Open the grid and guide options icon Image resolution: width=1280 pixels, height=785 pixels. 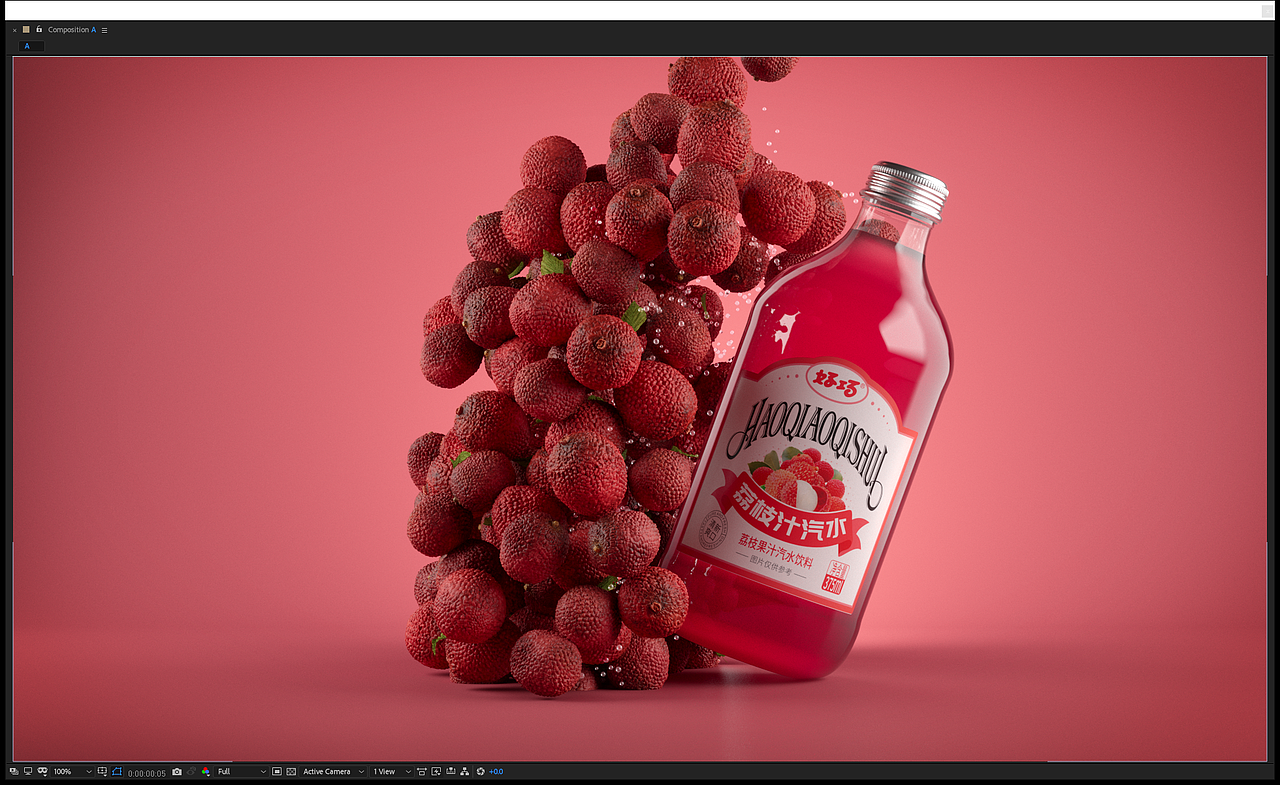(102, 772)
